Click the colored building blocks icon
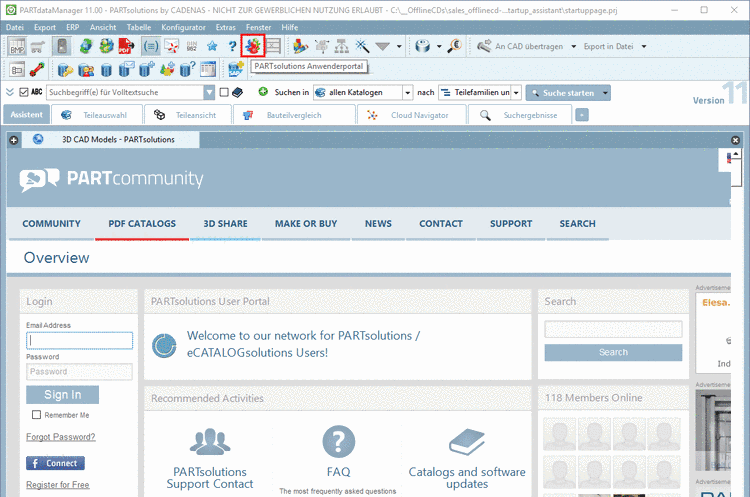This screenshot has height=497, width=750. point(300,46)
